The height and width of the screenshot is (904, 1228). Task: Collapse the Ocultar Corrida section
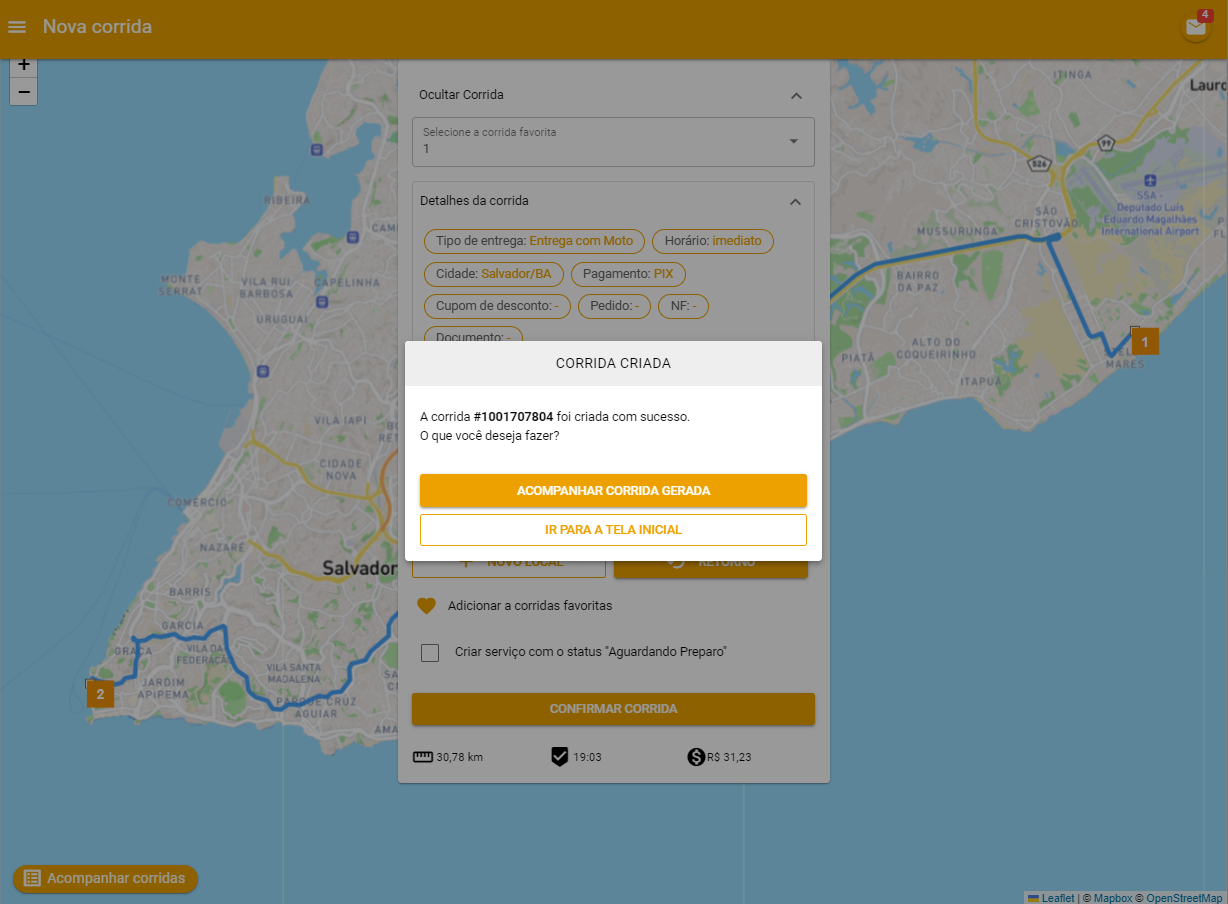[x=796, y=95]
